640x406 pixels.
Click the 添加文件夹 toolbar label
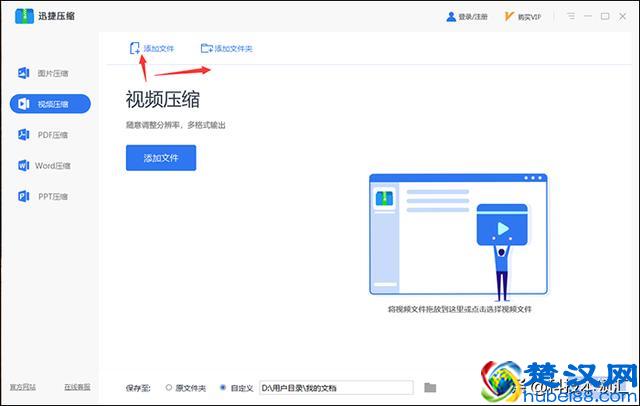click(233, 49)
